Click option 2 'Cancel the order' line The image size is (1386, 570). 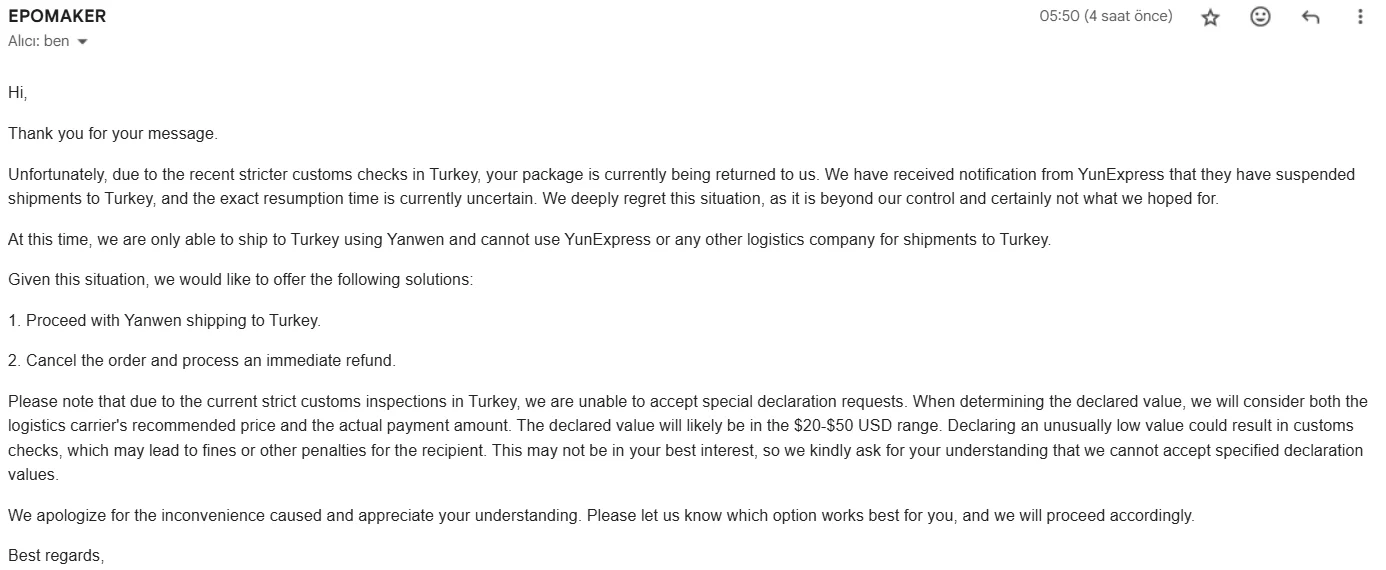tap(202, 360)
